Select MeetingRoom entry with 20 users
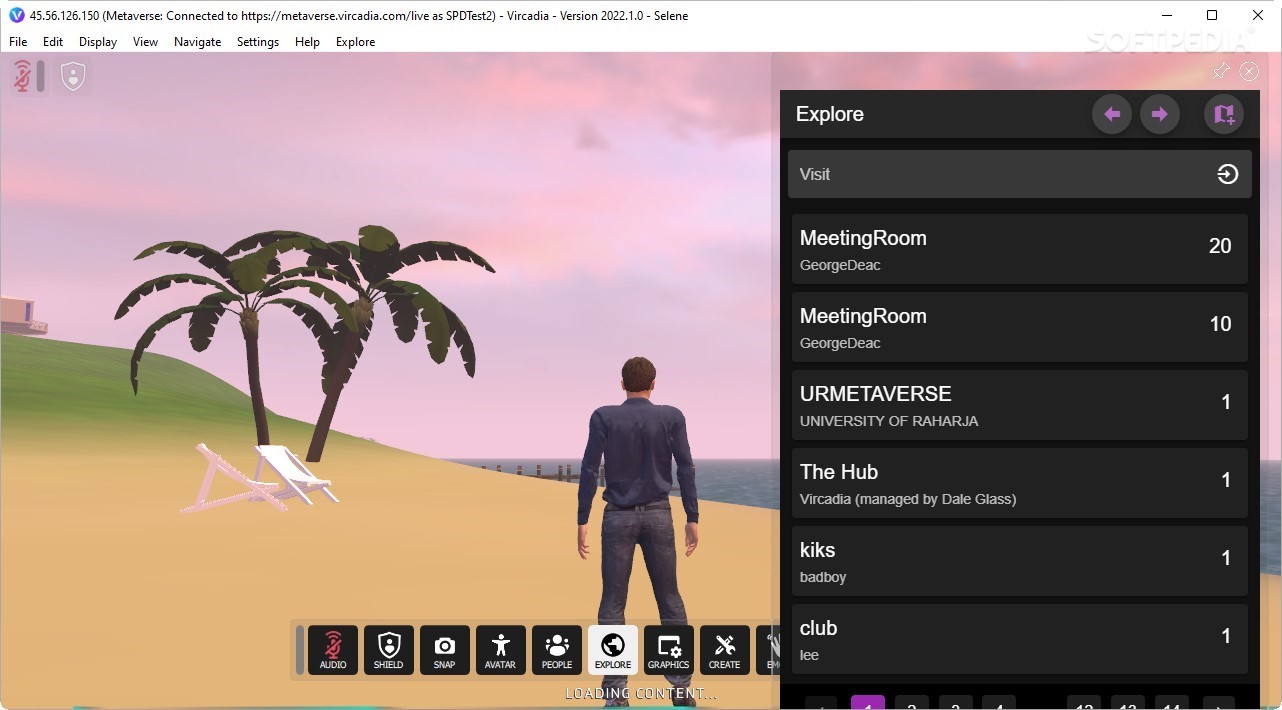Screen dimensions: 1282x710 point(1020,249)
